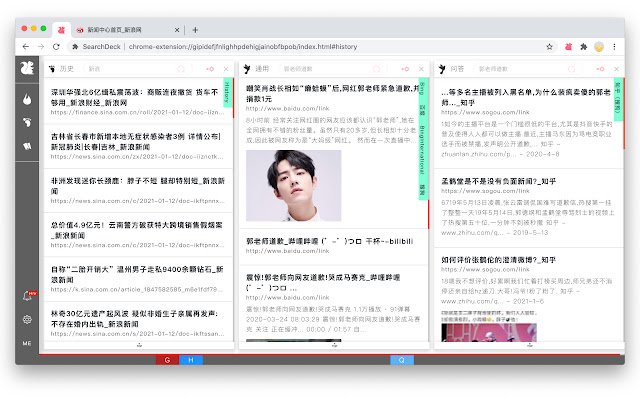640x400 pixels.
Task: Open the cards deck icon in sidebar
Action: (x=27, y=146)
